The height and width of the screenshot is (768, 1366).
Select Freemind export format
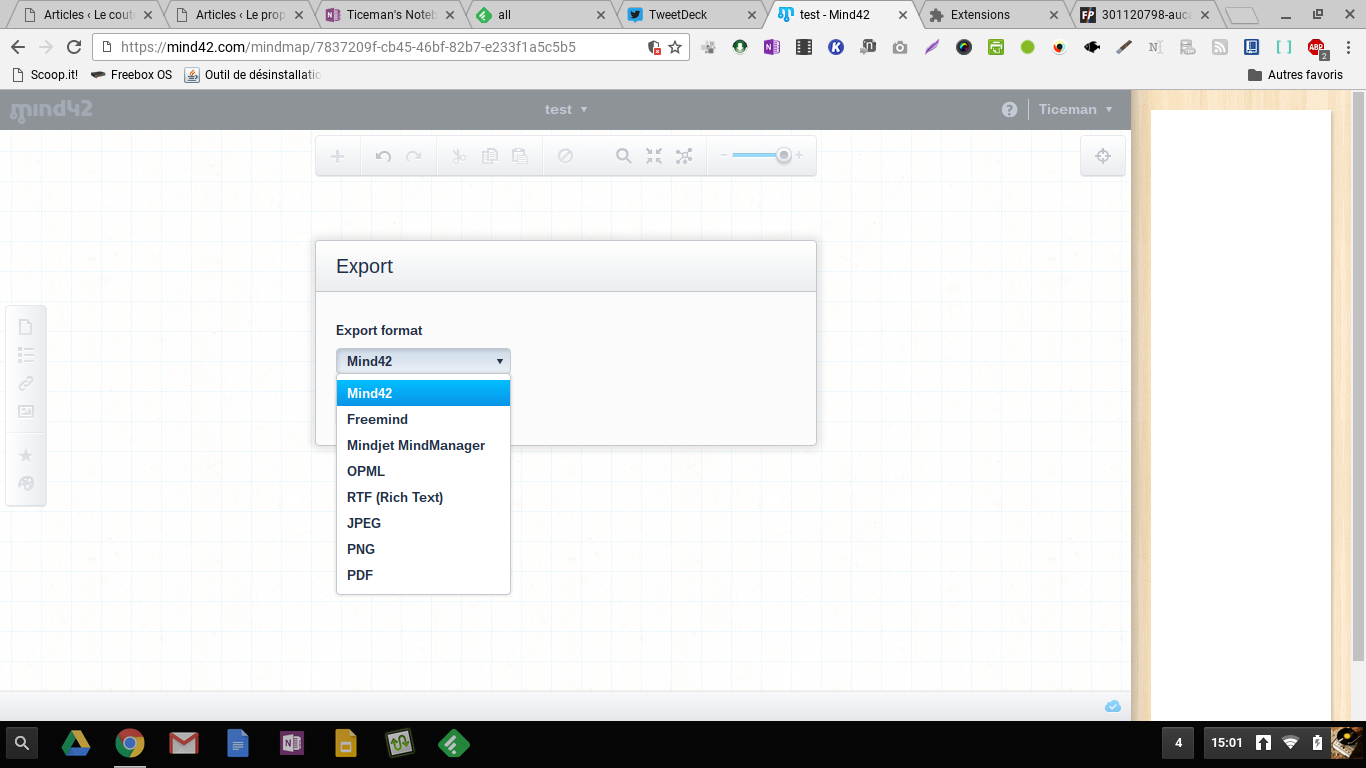(423, 419)
